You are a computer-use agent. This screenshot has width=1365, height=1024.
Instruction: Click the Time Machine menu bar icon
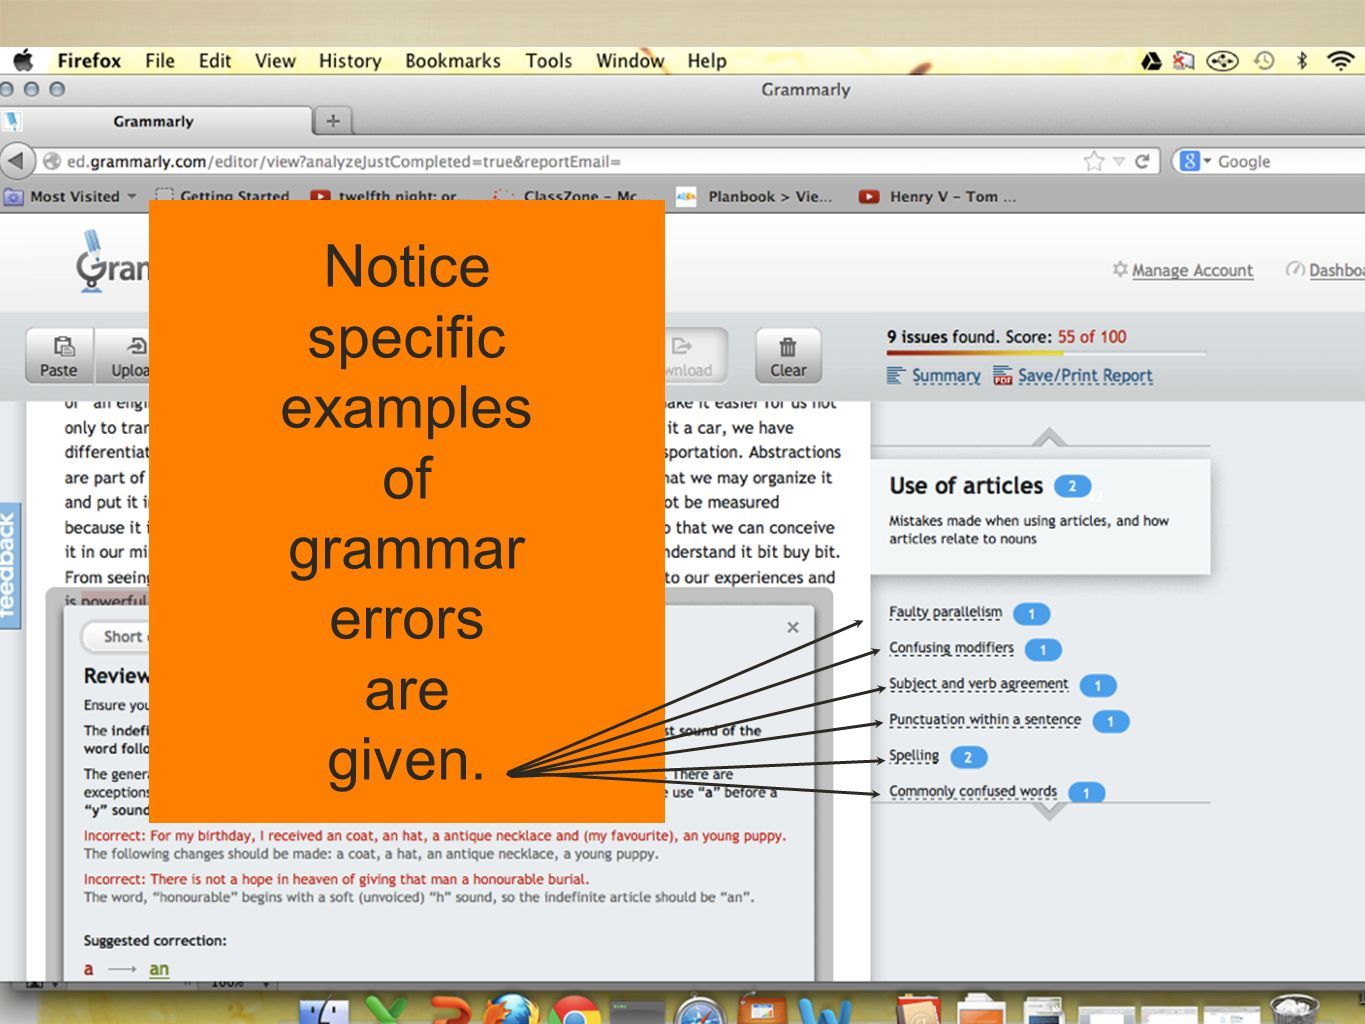click(1264, 60)
